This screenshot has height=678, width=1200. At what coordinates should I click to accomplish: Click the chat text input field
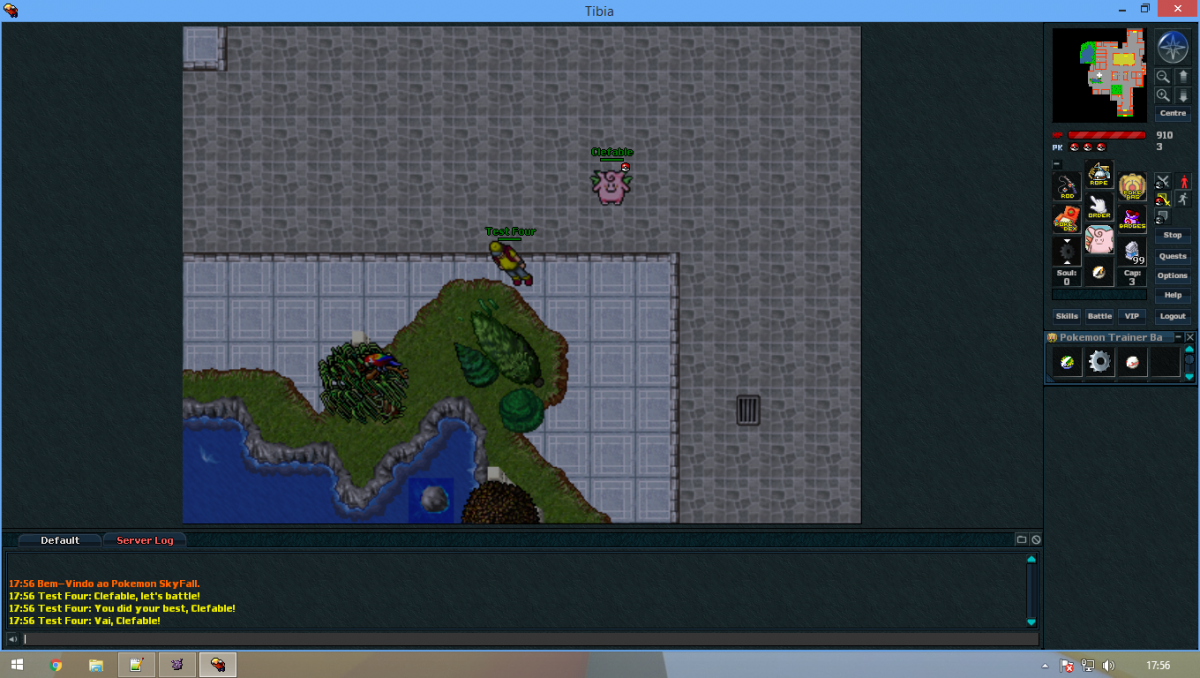pos(530,639)
